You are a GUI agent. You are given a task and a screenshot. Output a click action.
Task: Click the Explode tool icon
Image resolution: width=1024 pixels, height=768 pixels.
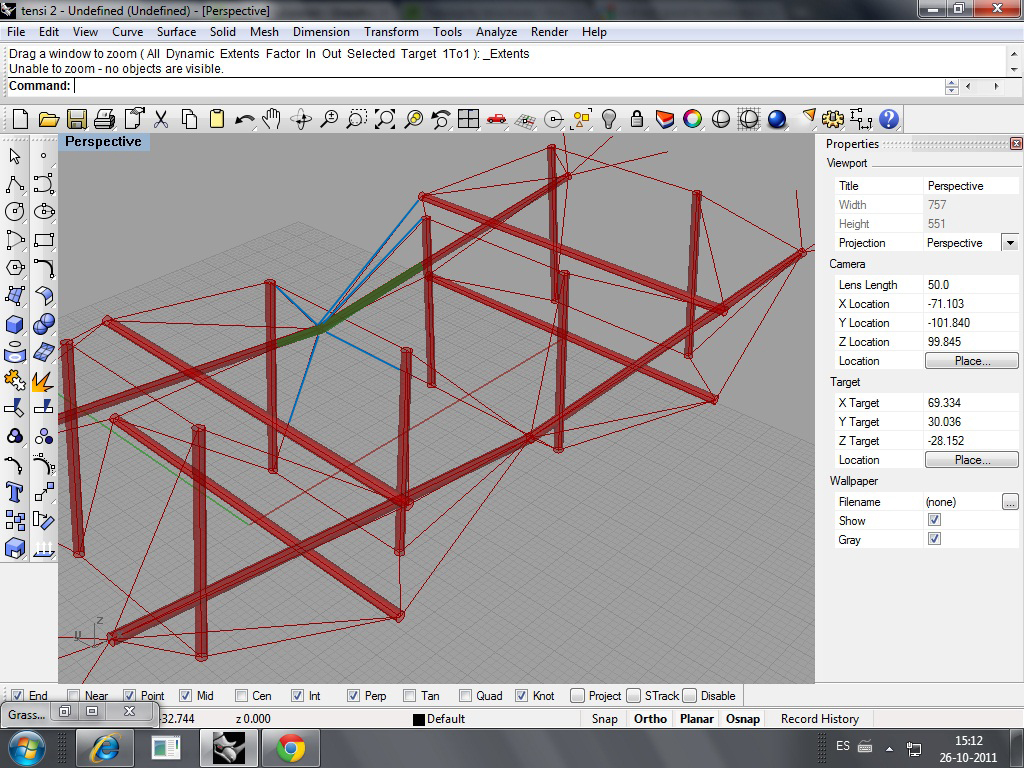(43, 381)
